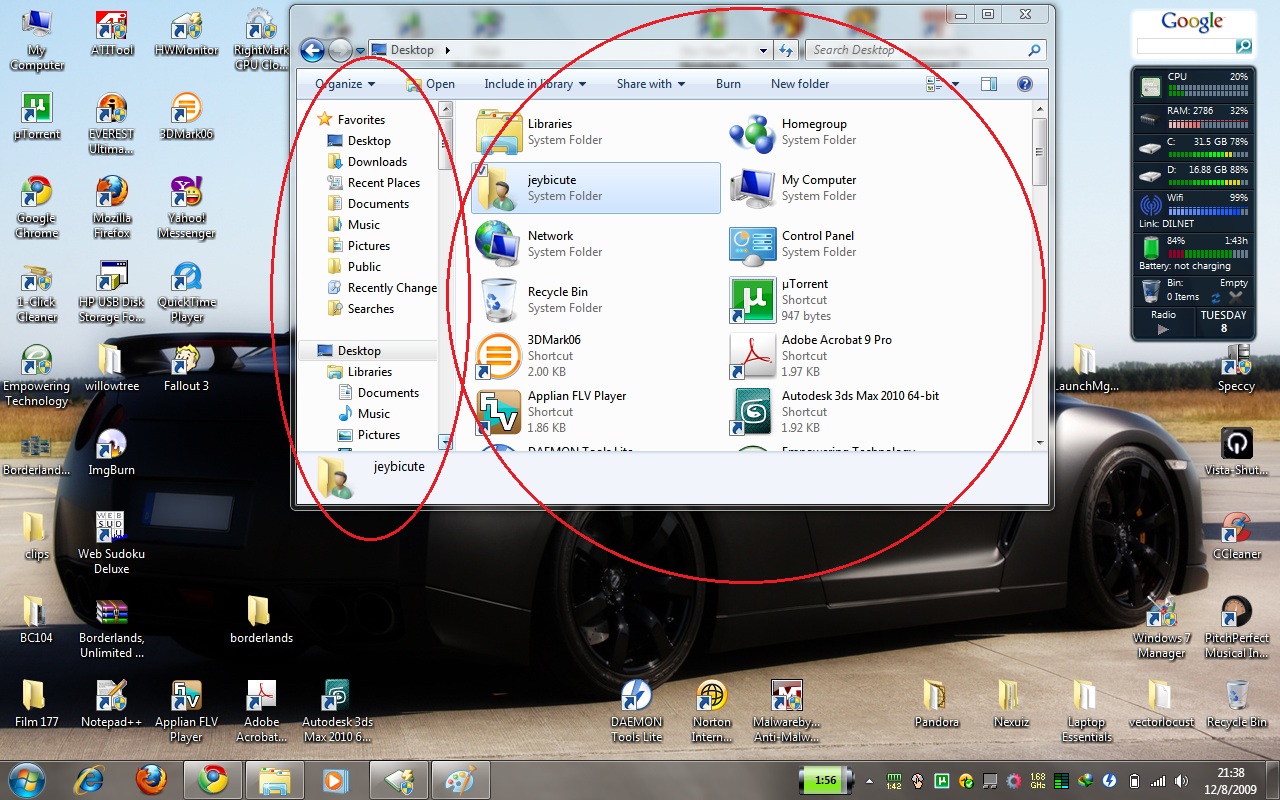Click the file list vertical scrollbar thumb

coord(1040,152)
